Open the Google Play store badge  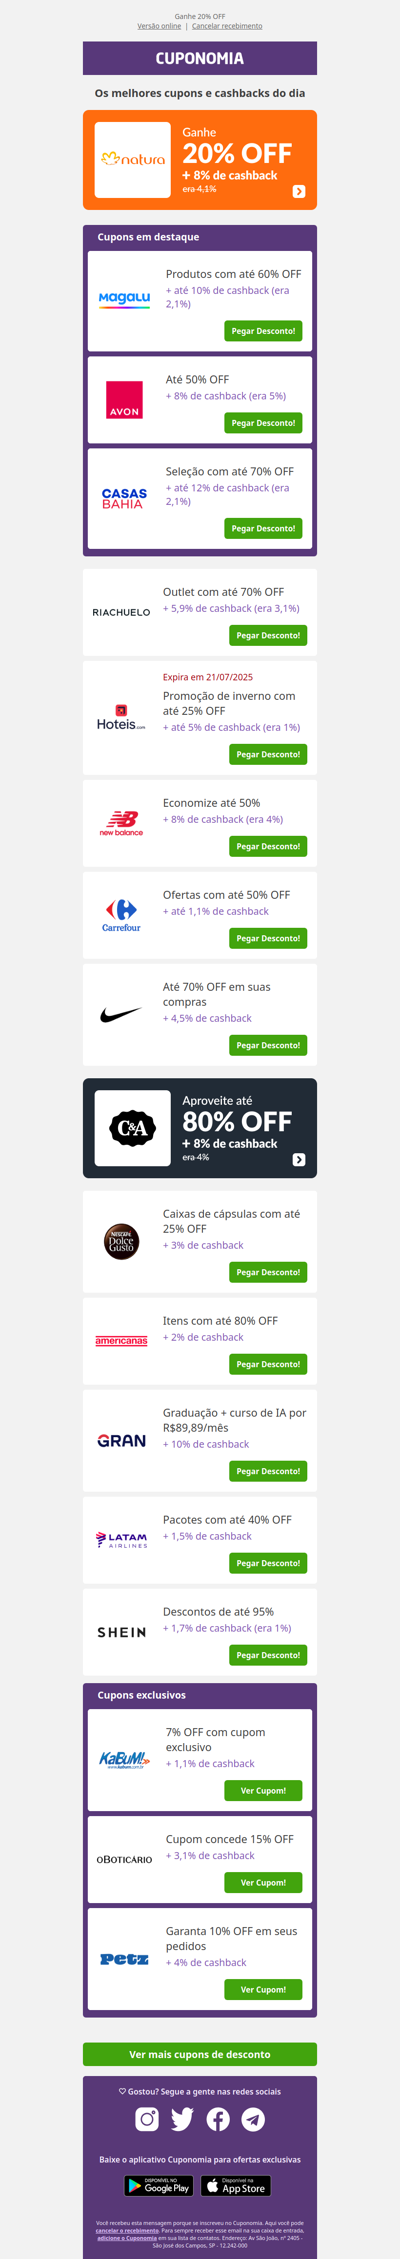click(159, 2186)
